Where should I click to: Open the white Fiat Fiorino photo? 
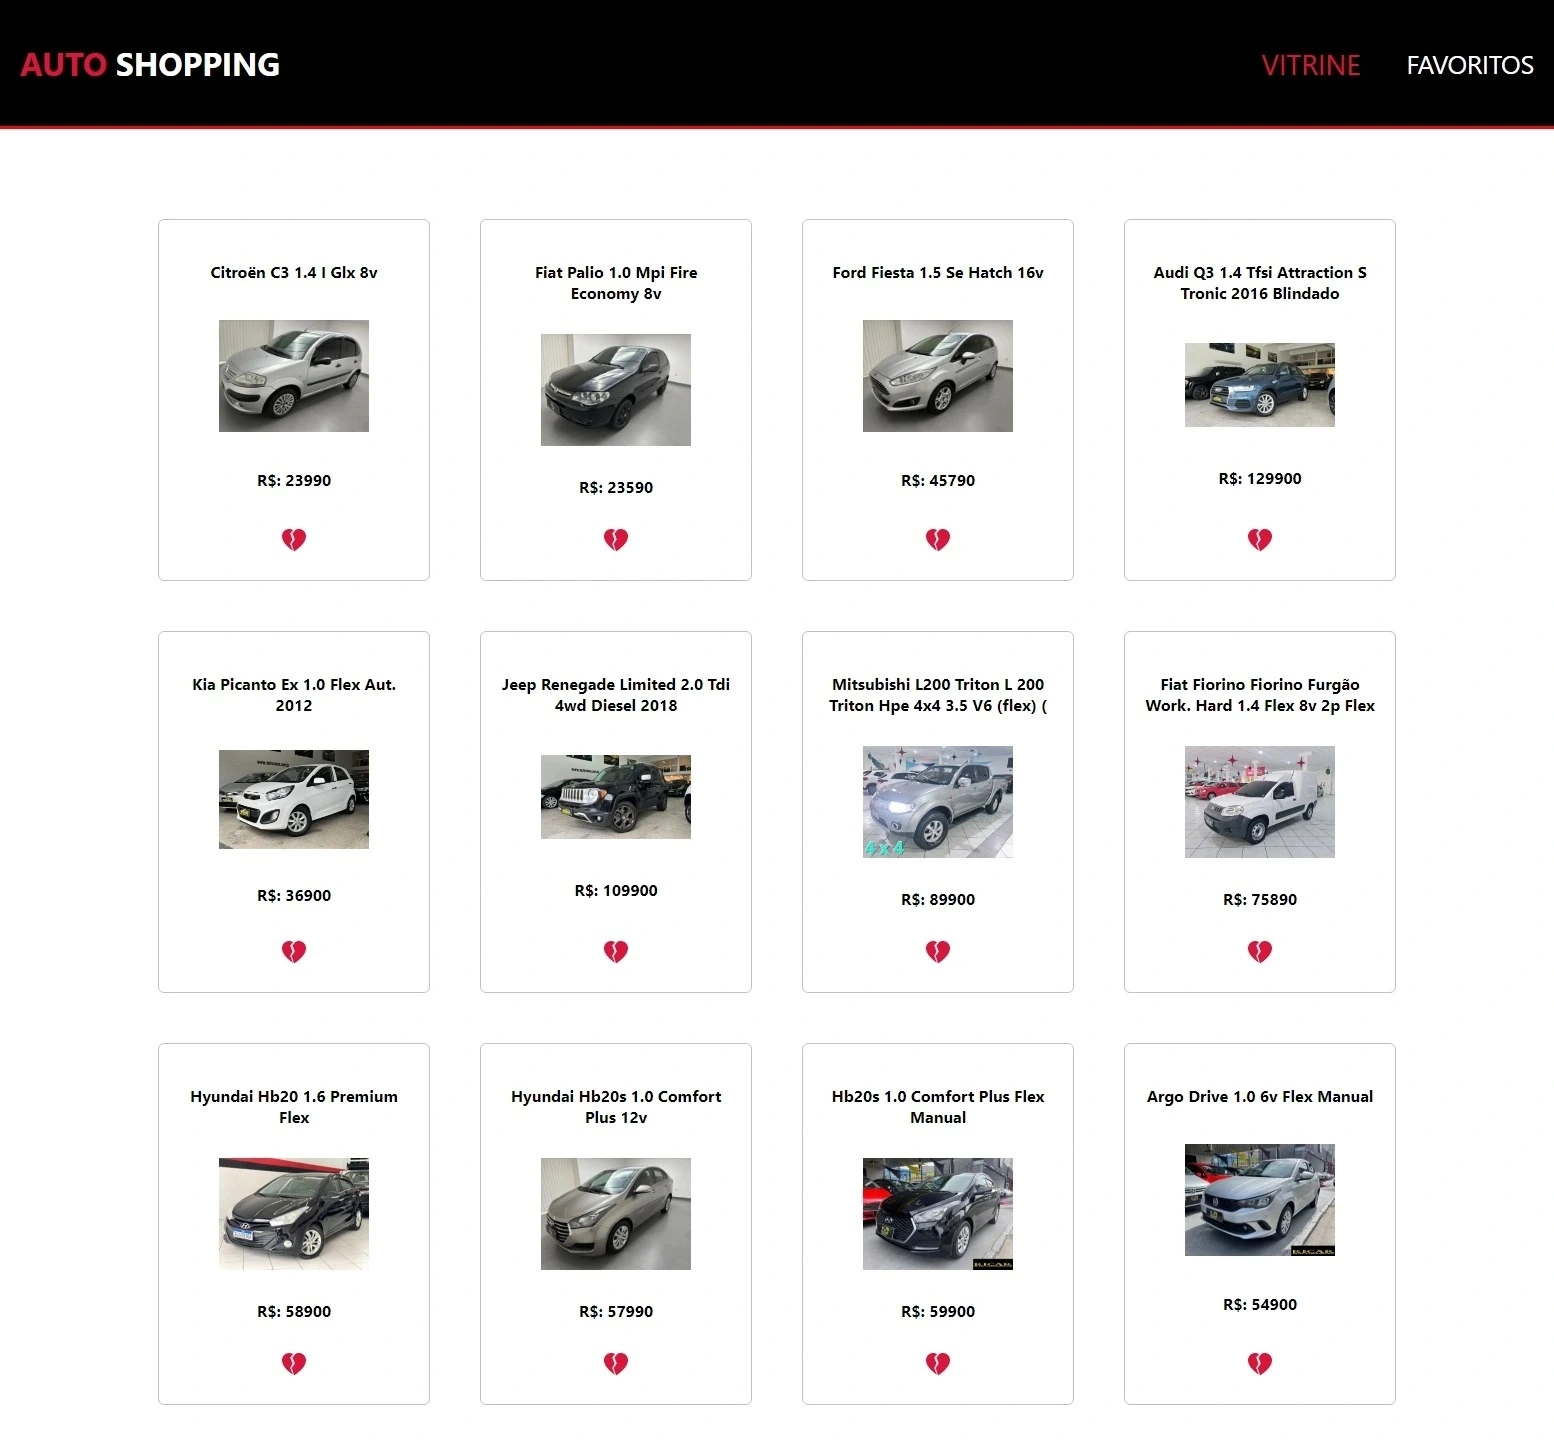pyautogui.click(x=1260, y=802)
